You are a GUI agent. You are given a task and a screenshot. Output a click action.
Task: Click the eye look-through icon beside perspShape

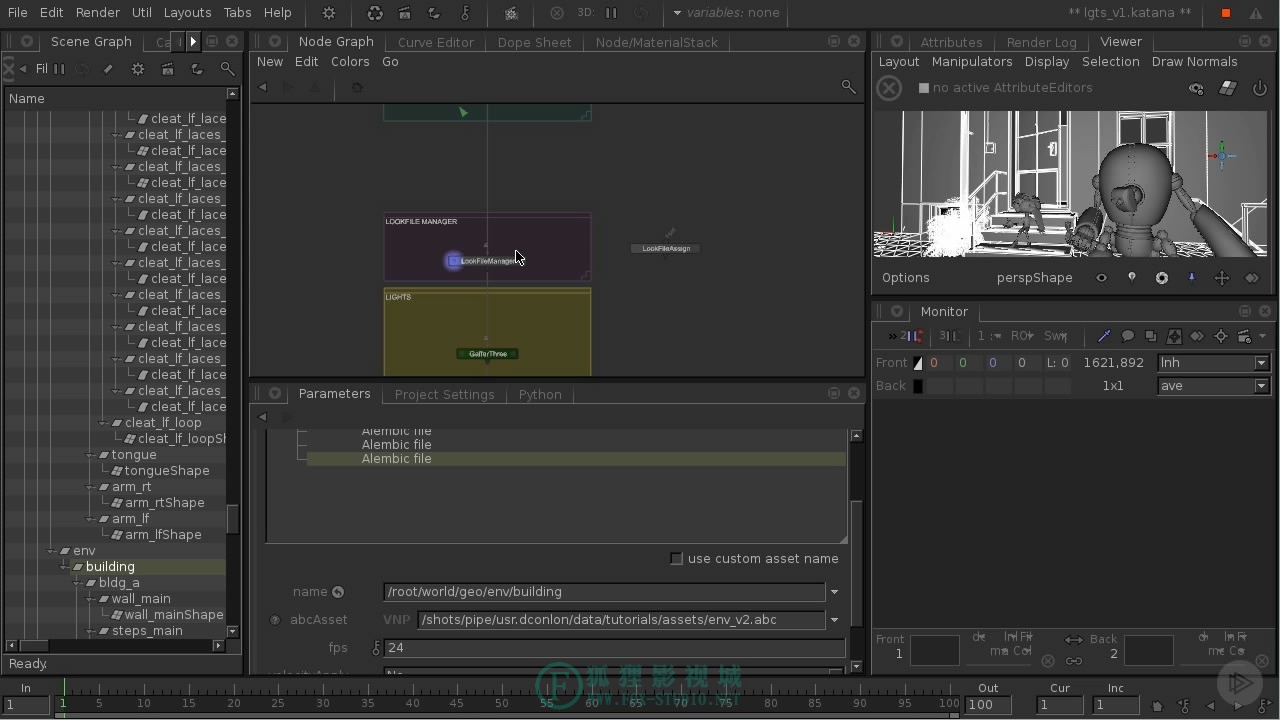1102,278
